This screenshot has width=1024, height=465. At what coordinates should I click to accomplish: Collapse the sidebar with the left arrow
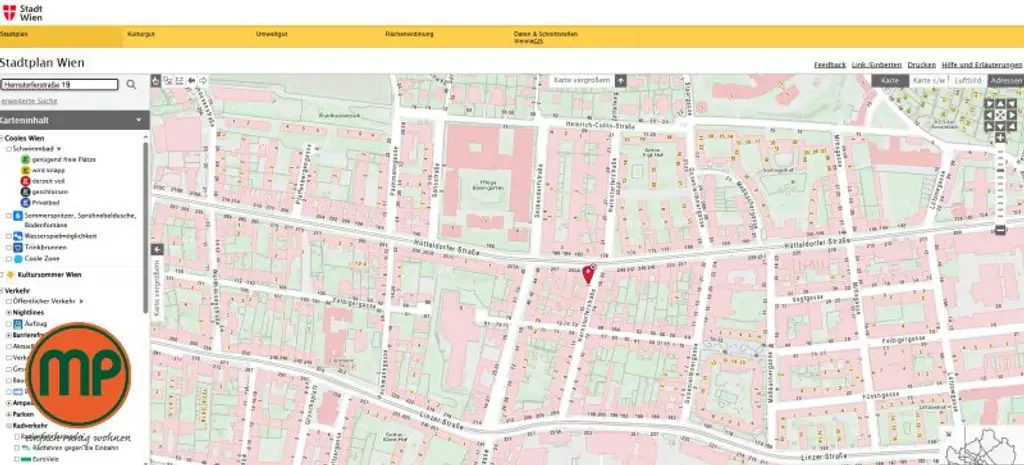(157, 249)
